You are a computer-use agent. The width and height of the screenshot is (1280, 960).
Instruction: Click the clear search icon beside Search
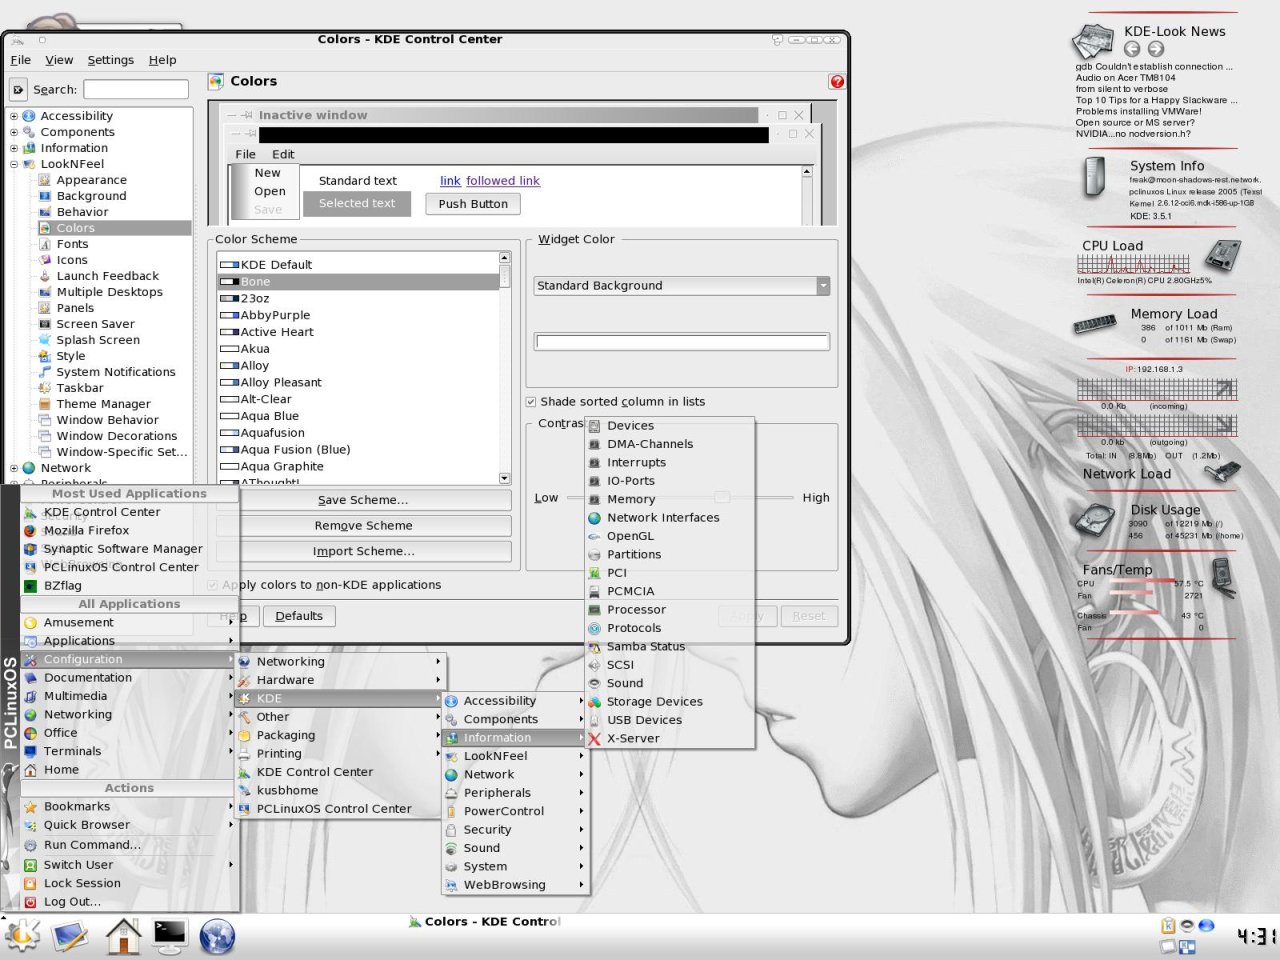pyautogui.click(x=18, y=89)
